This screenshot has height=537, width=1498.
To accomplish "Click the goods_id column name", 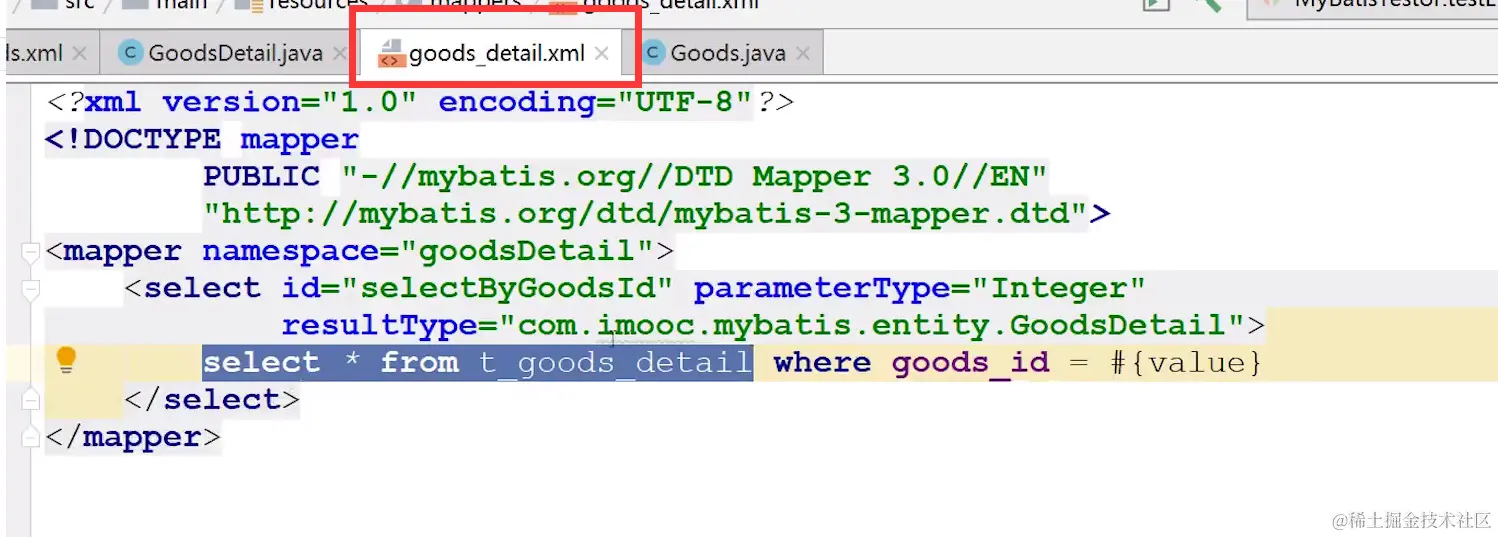I will [971, 362].
